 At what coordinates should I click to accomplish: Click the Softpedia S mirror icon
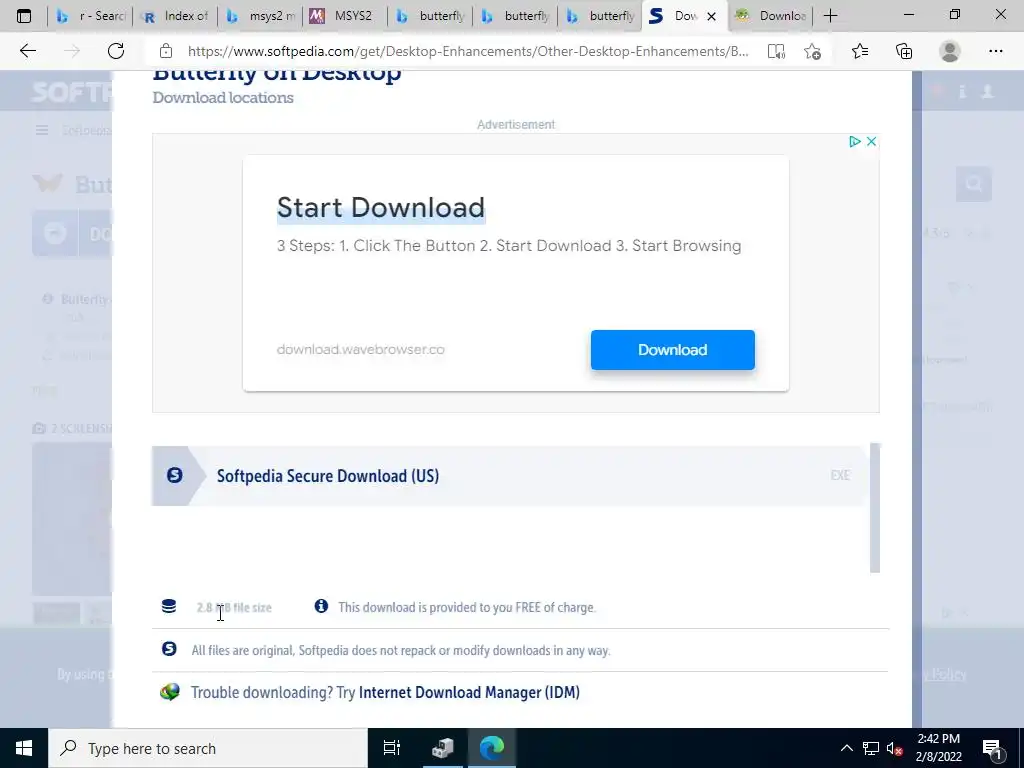coord(174,475)
